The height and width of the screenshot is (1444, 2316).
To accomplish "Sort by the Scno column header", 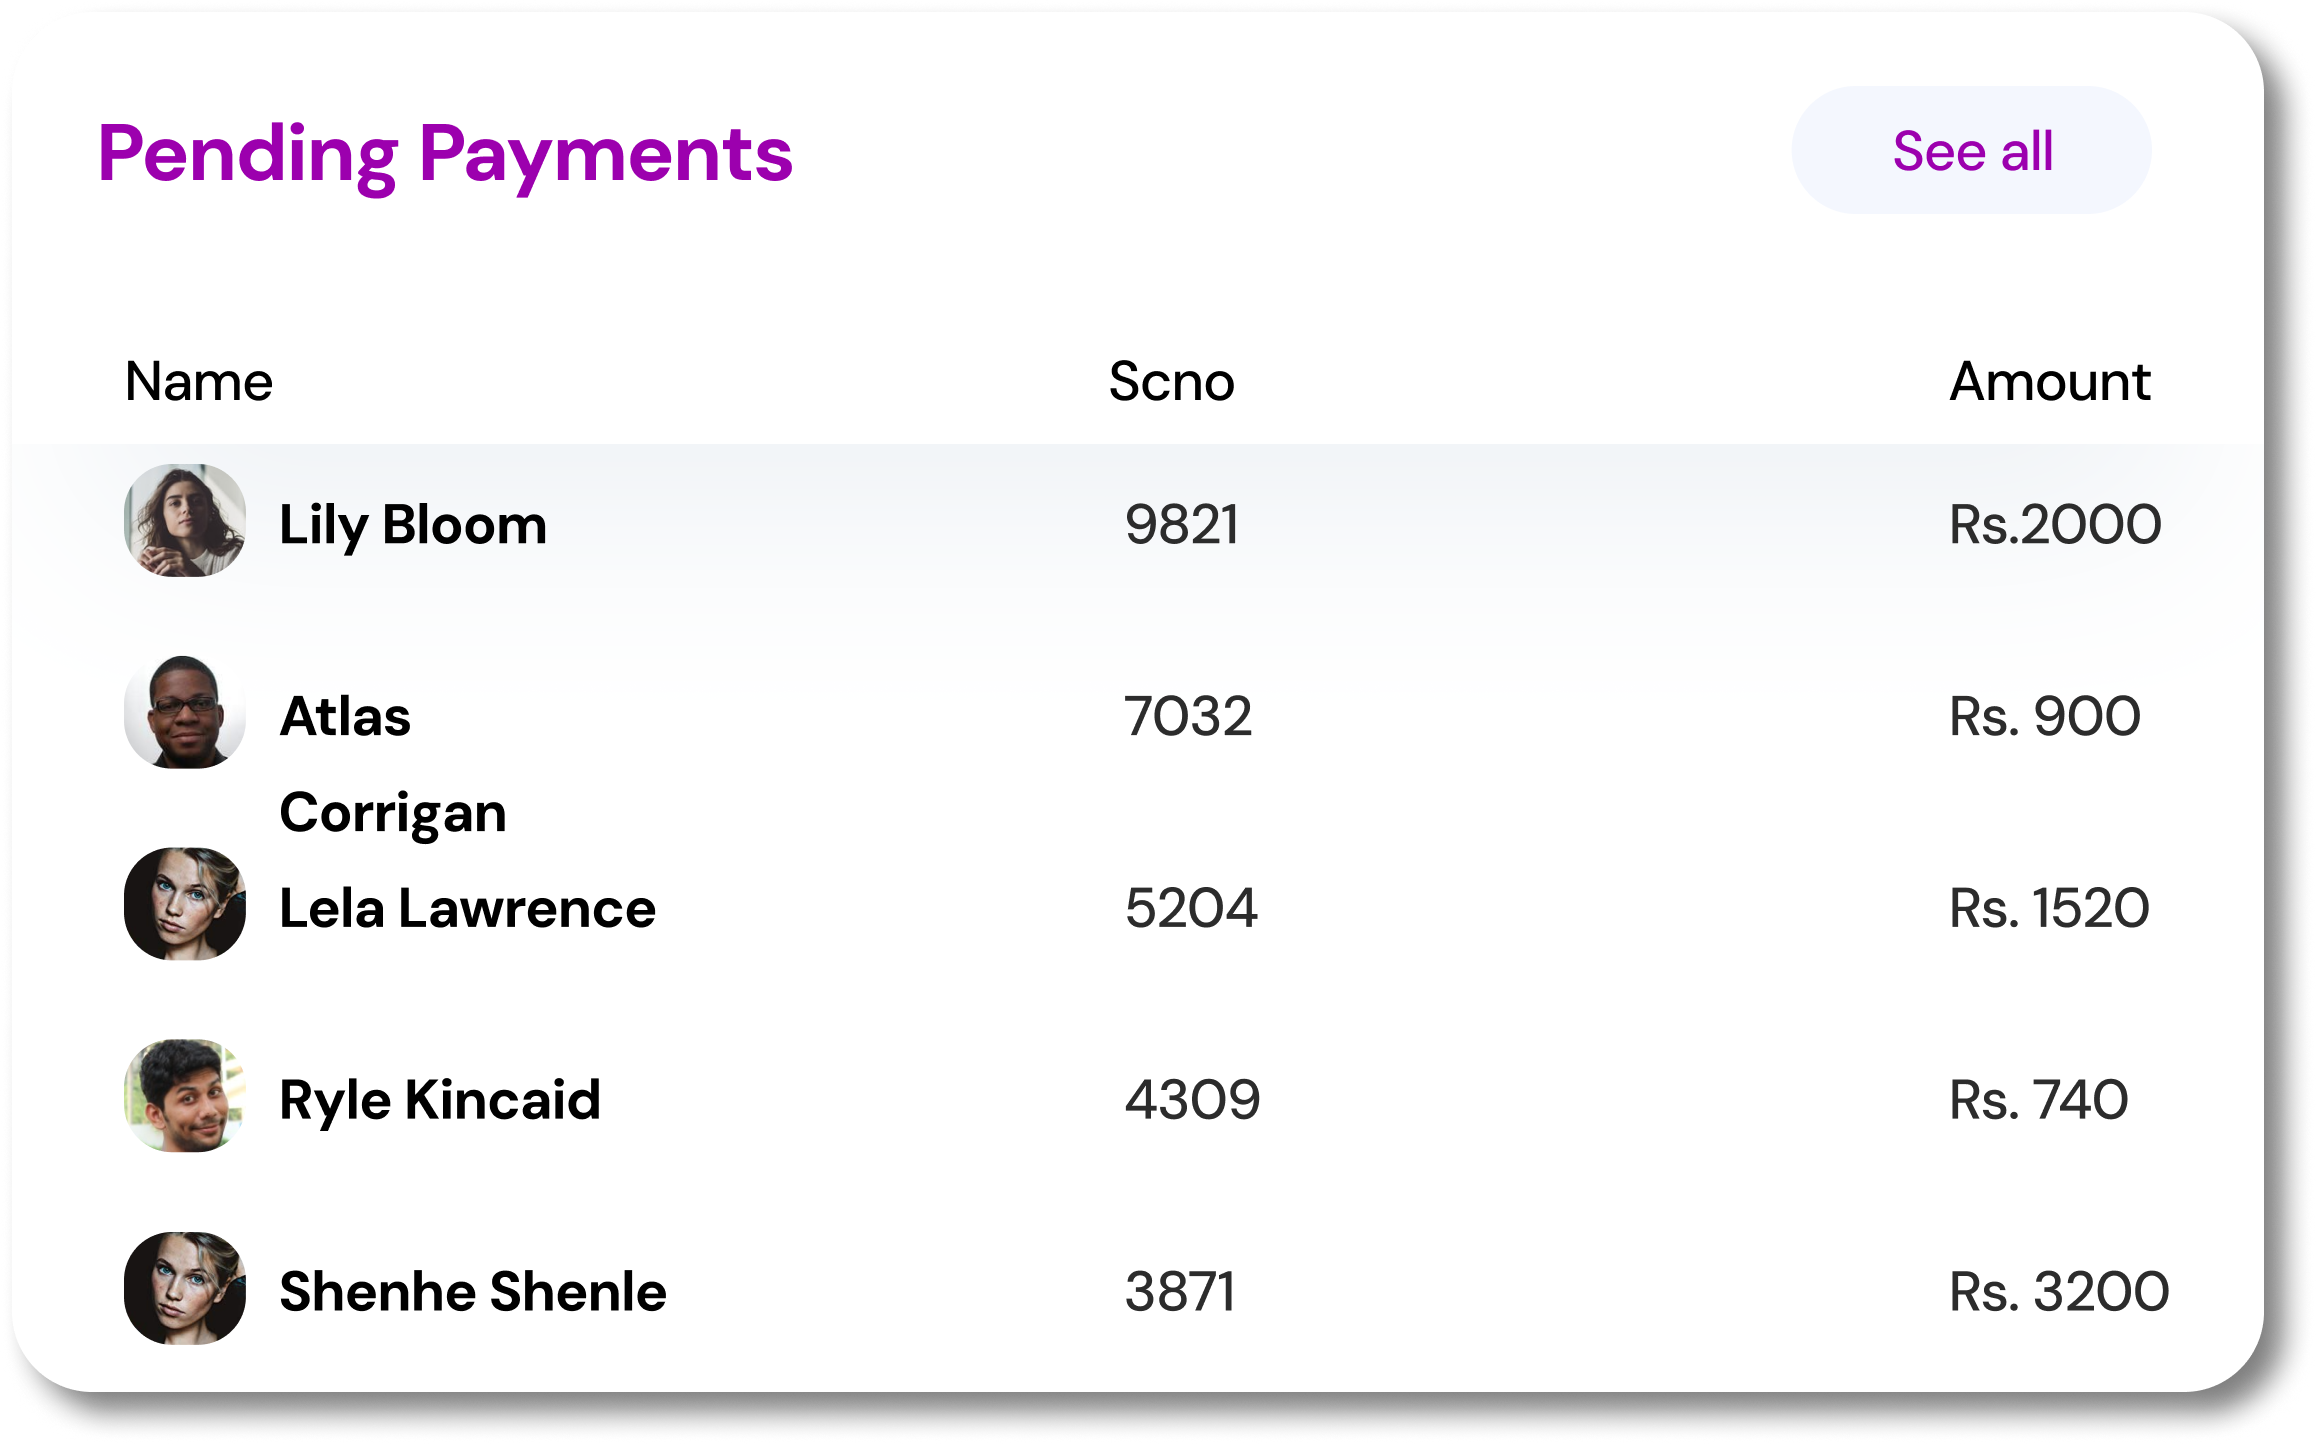I will click(x=1171, y=382).
